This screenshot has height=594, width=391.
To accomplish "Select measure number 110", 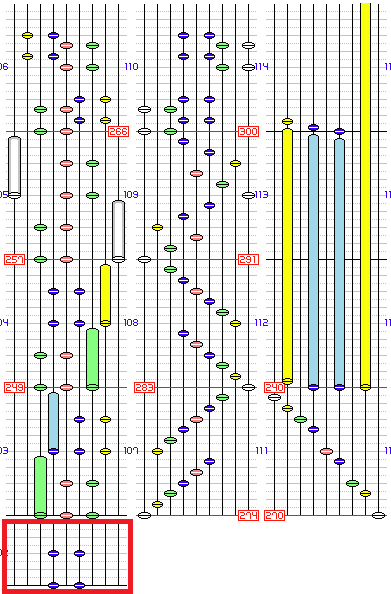I will click(131, 67).
